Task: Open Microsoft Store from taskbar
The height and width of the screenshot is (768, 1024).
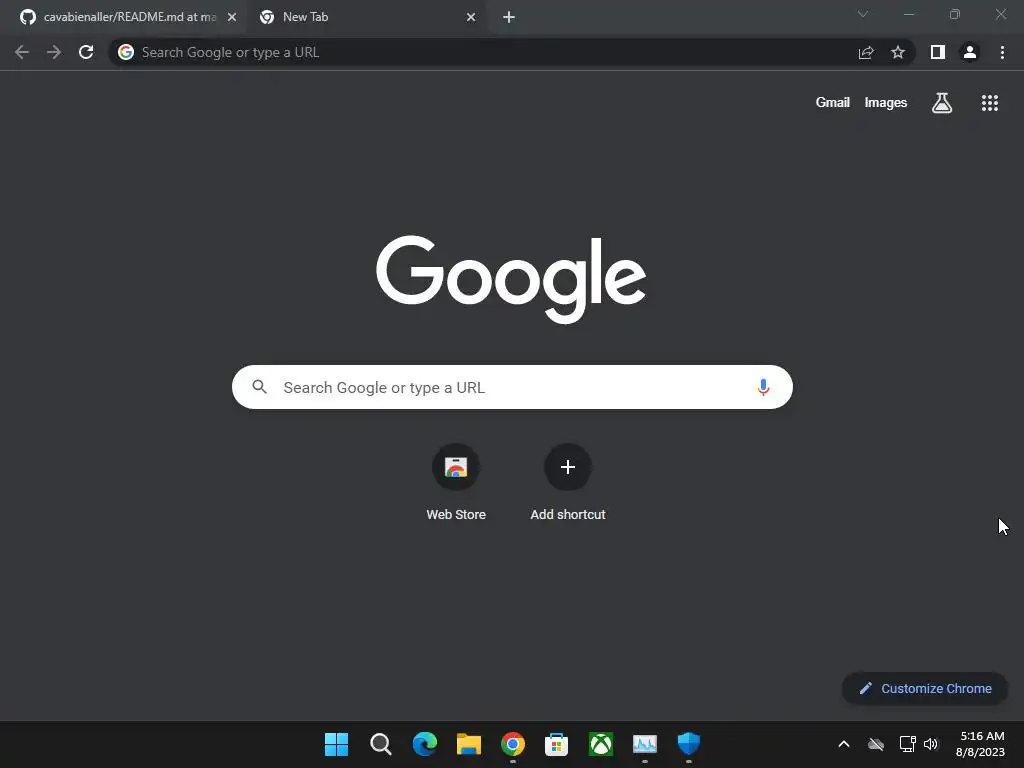Action: [x=556, y=744]
